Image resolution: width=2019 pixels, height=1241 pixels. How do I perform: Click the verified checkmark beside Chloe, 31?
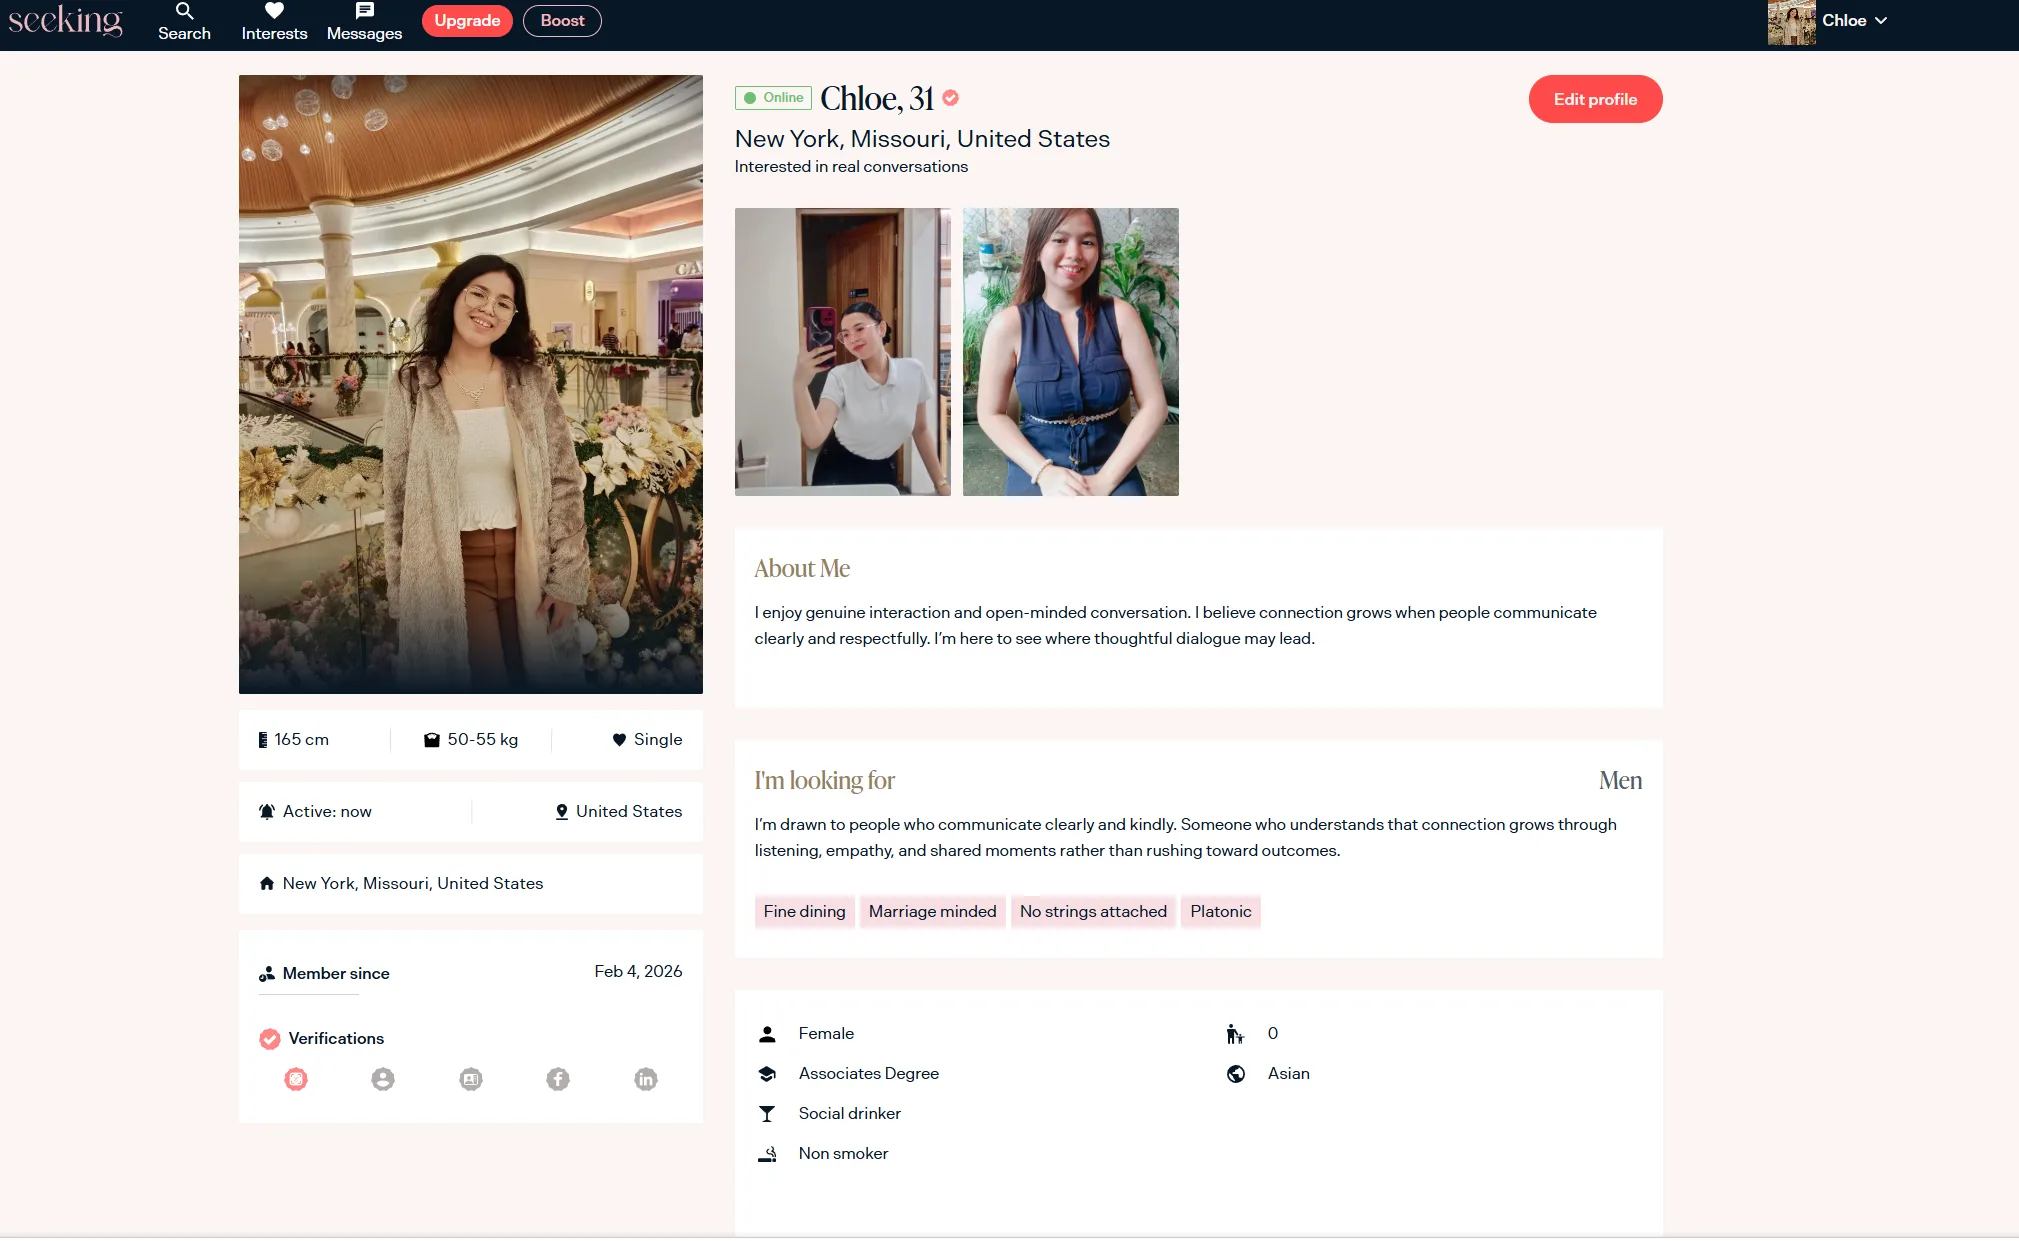coord(951,98)
